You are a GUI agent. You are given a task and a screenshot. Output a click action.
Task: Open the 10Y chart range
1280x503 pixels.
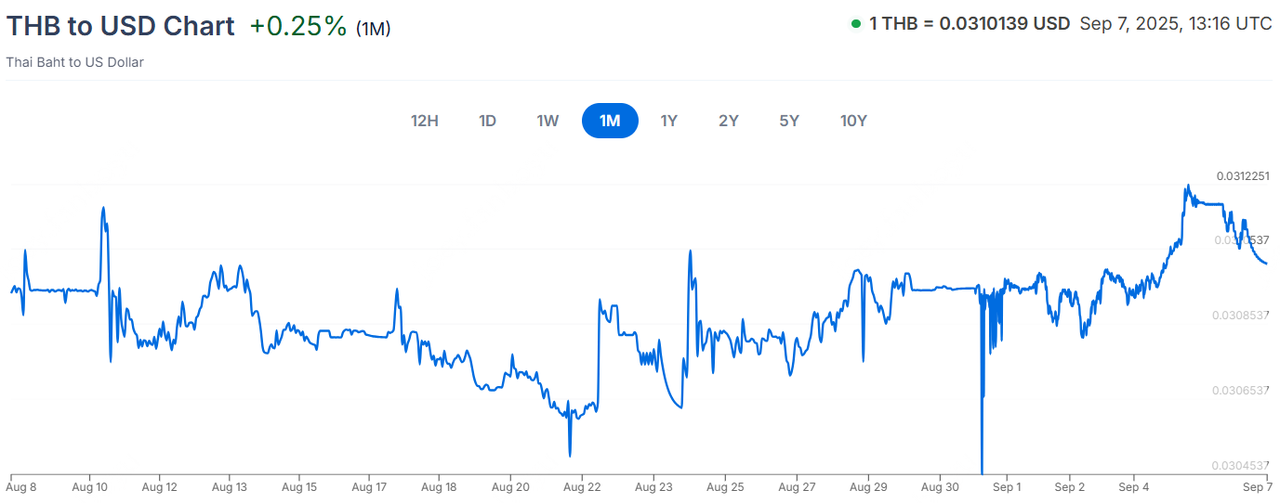[x=853, y=121]
